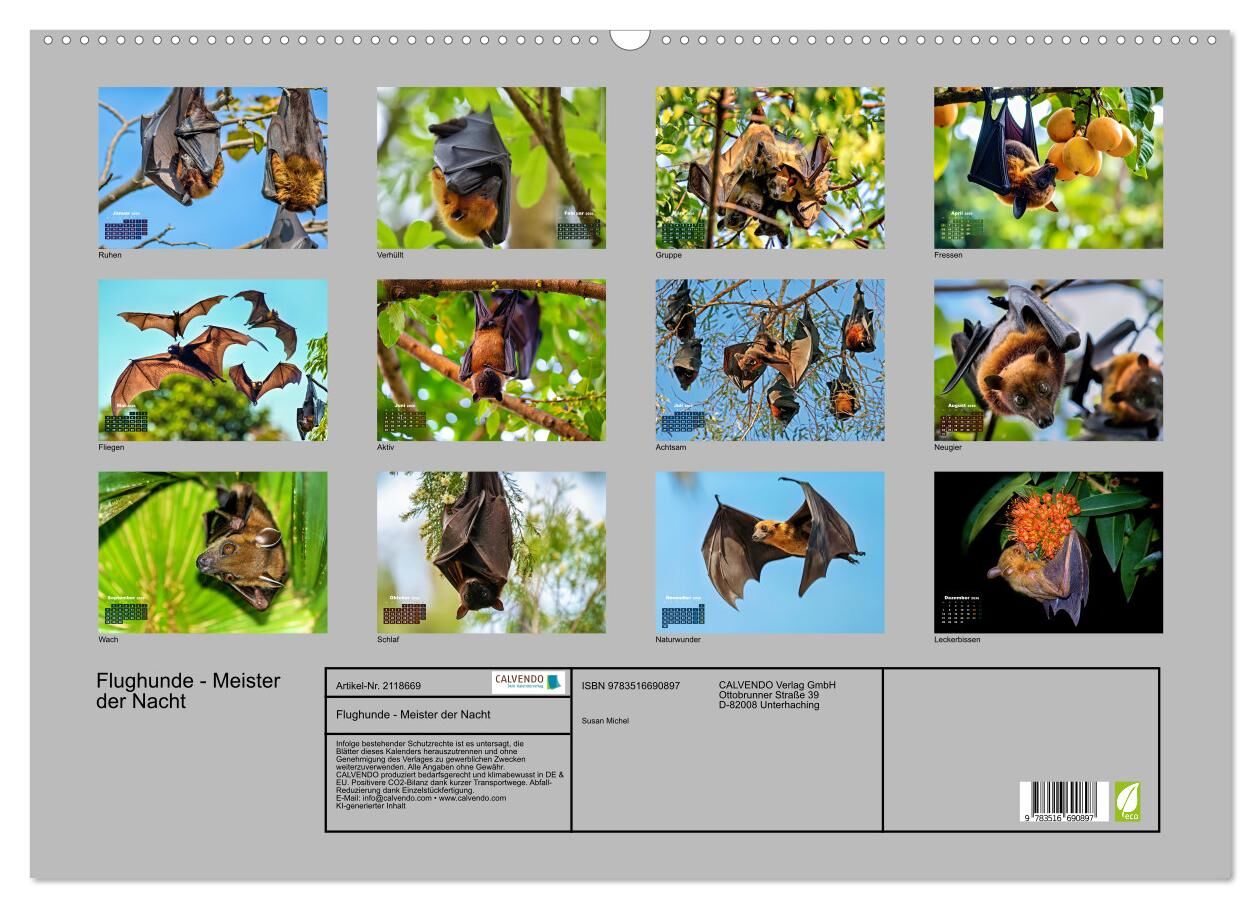Select the Gruppe bat photo
The width and height of the screenshot is (1260, 908).
click(x=770, y=167)
